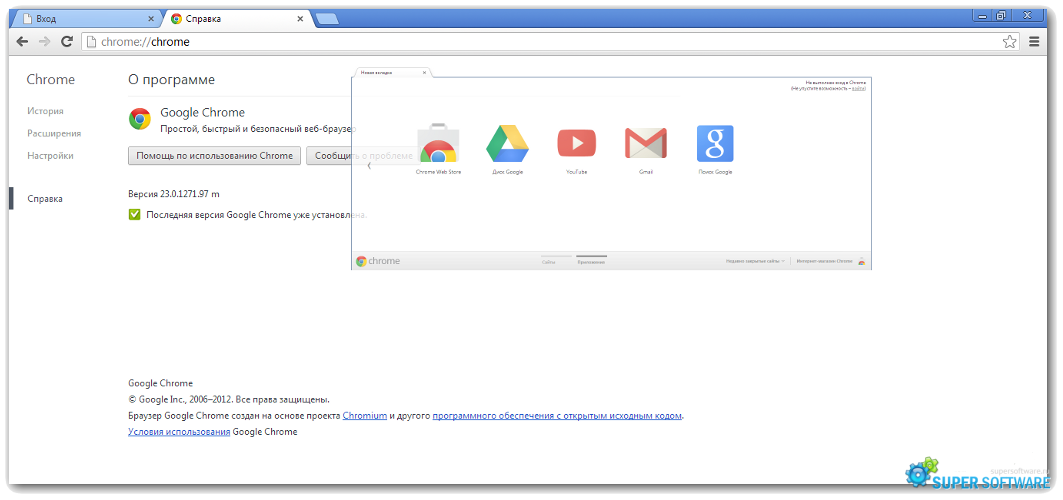The height and width of the screenshot is (500, 1063).
Task: Close the Вход tab
Action: 151,19
